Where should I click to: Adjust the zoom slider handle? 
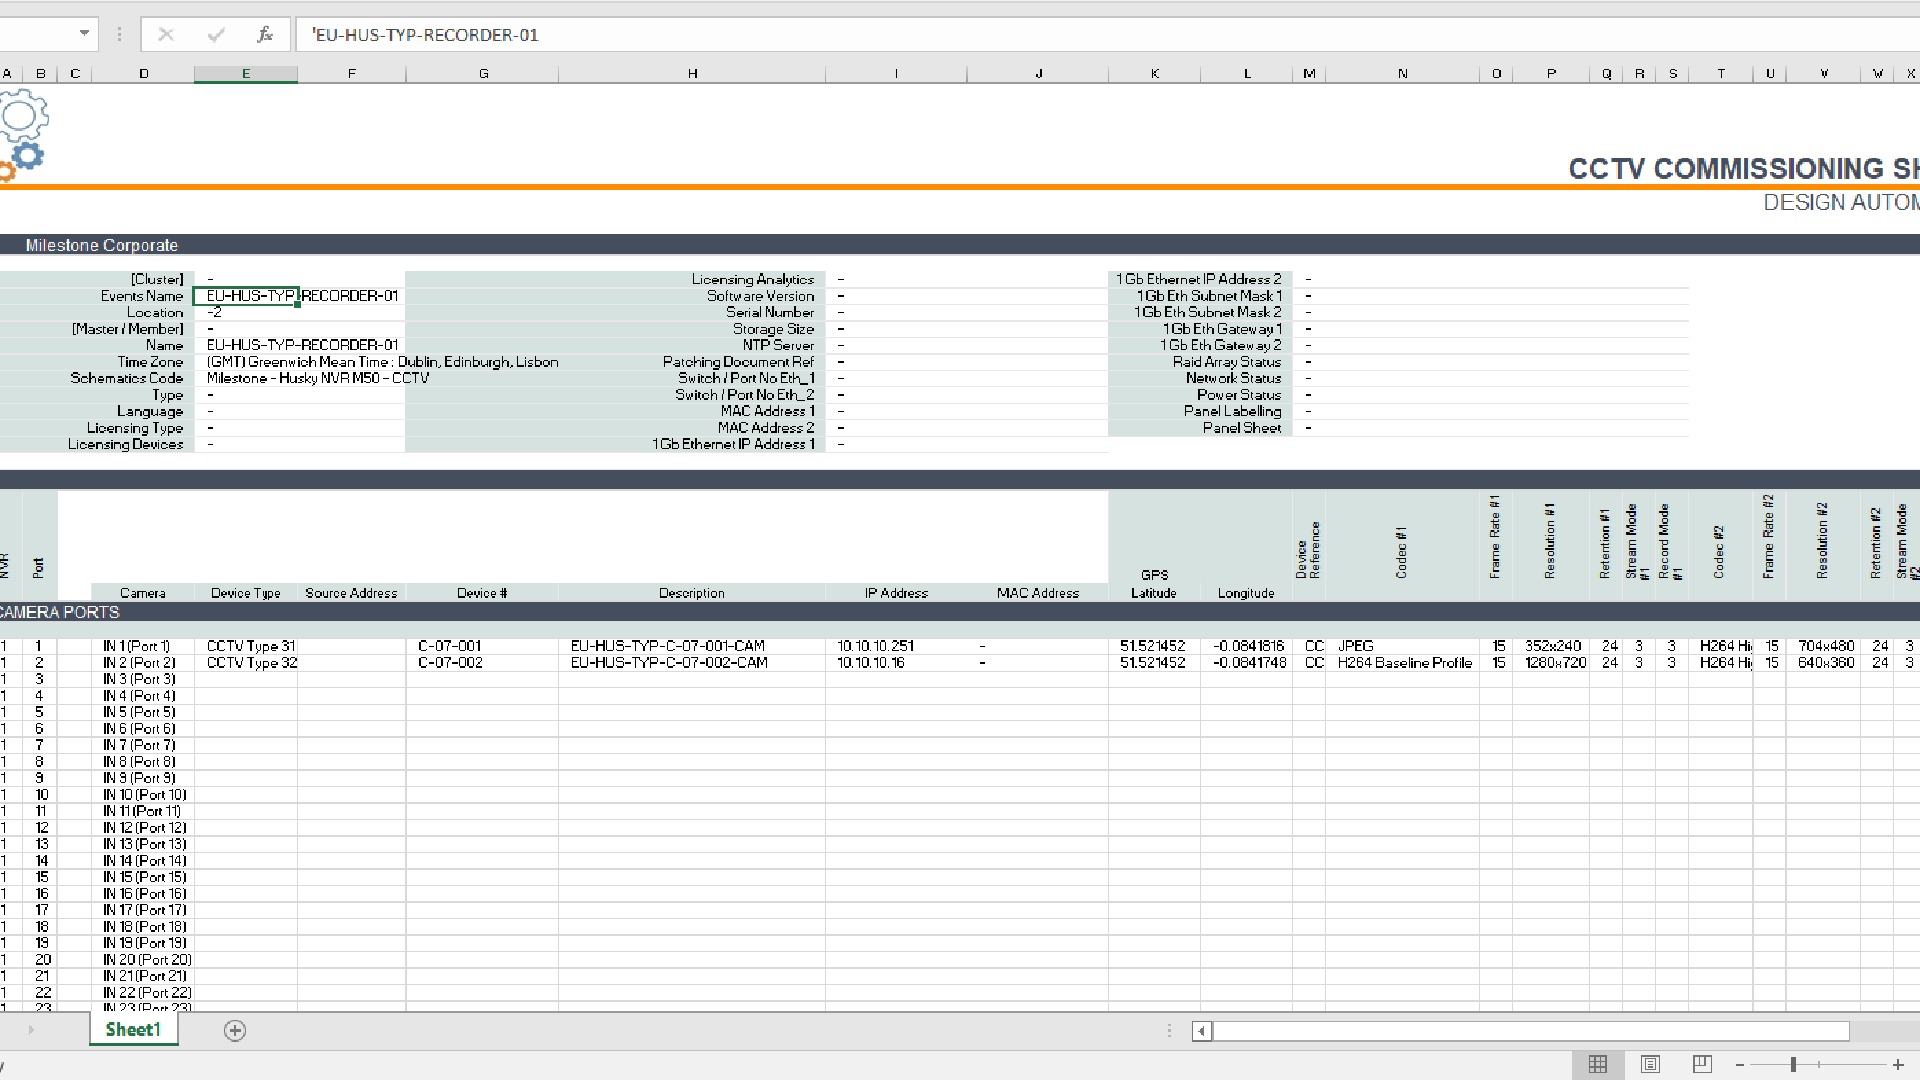(1793, 1066)
